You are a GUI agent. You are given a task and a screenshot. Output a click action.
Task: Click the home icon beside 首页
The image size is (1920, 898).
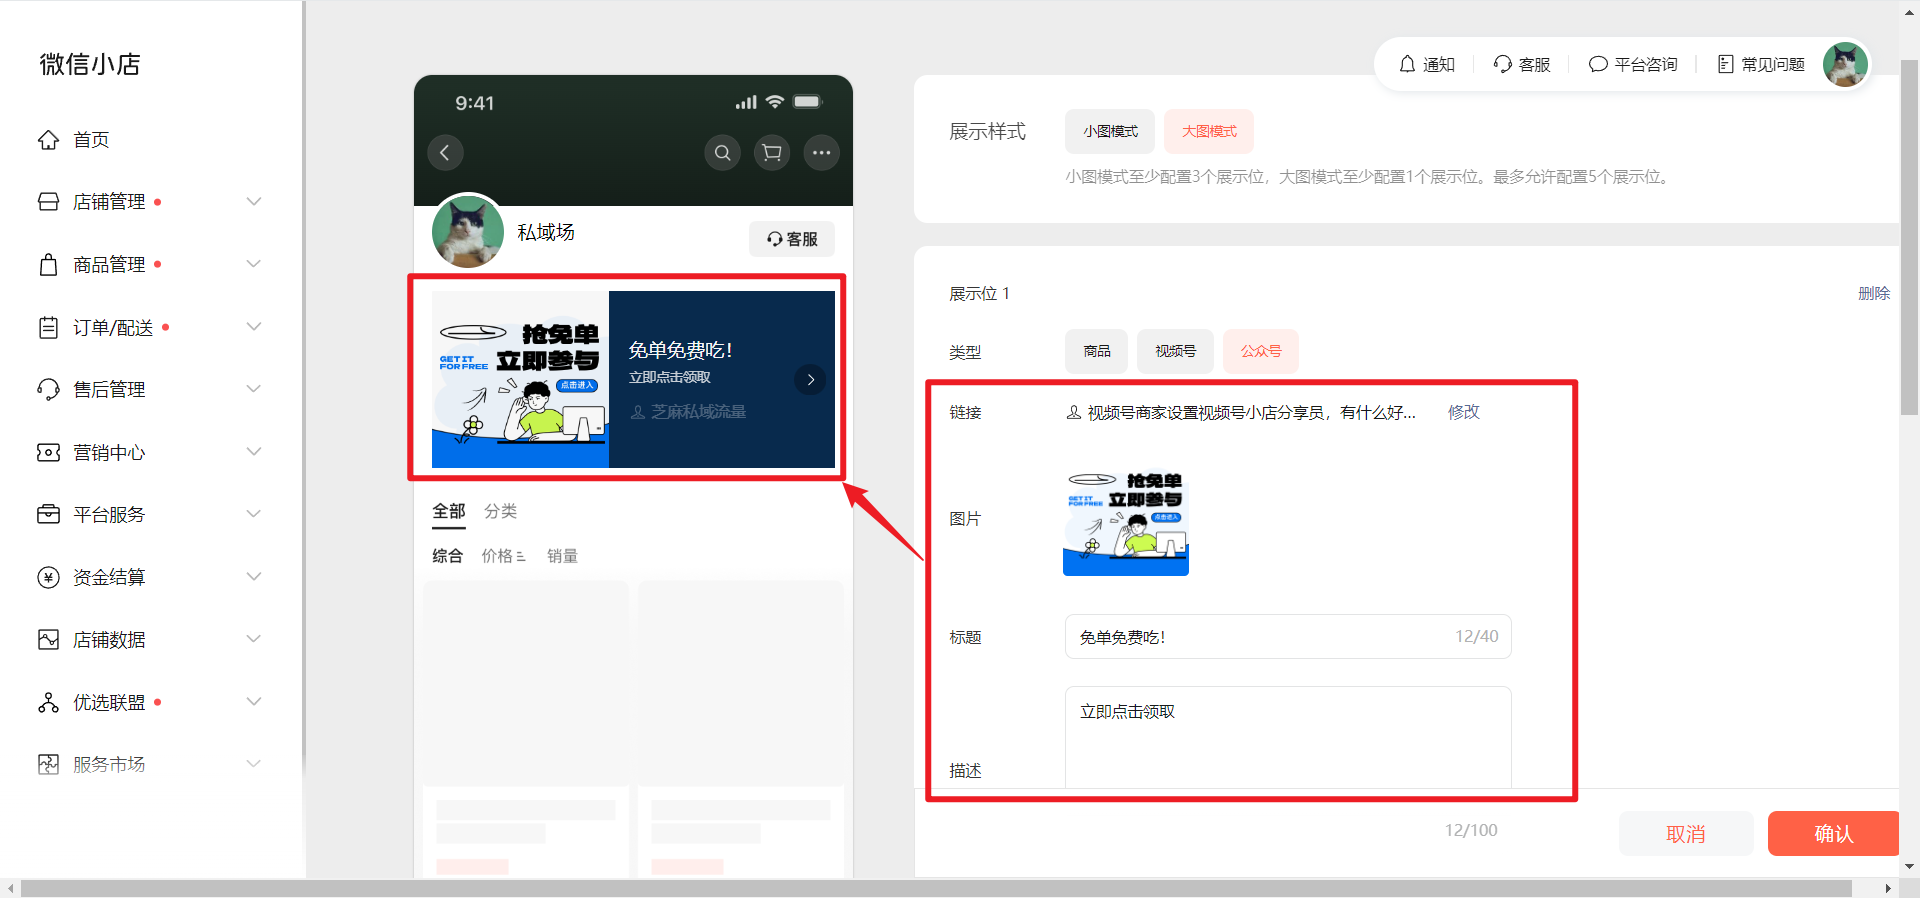click(48, 140)
